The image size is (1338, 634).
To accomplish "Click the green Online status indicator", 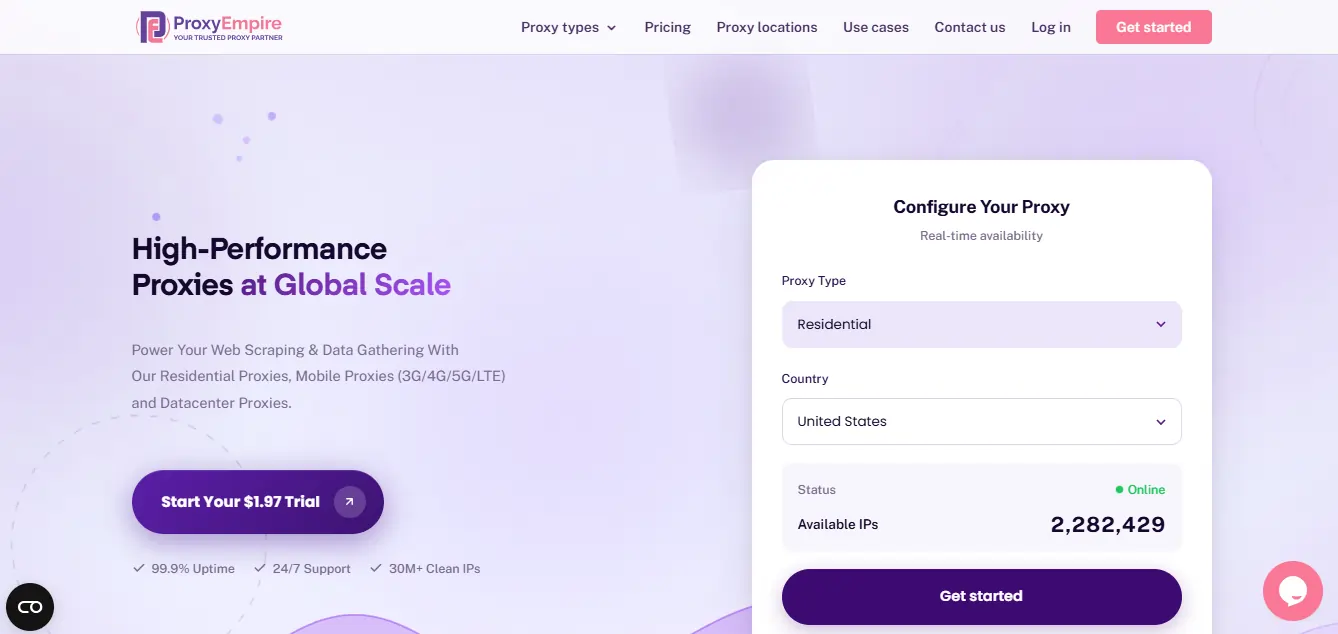I will [1120, 490].
